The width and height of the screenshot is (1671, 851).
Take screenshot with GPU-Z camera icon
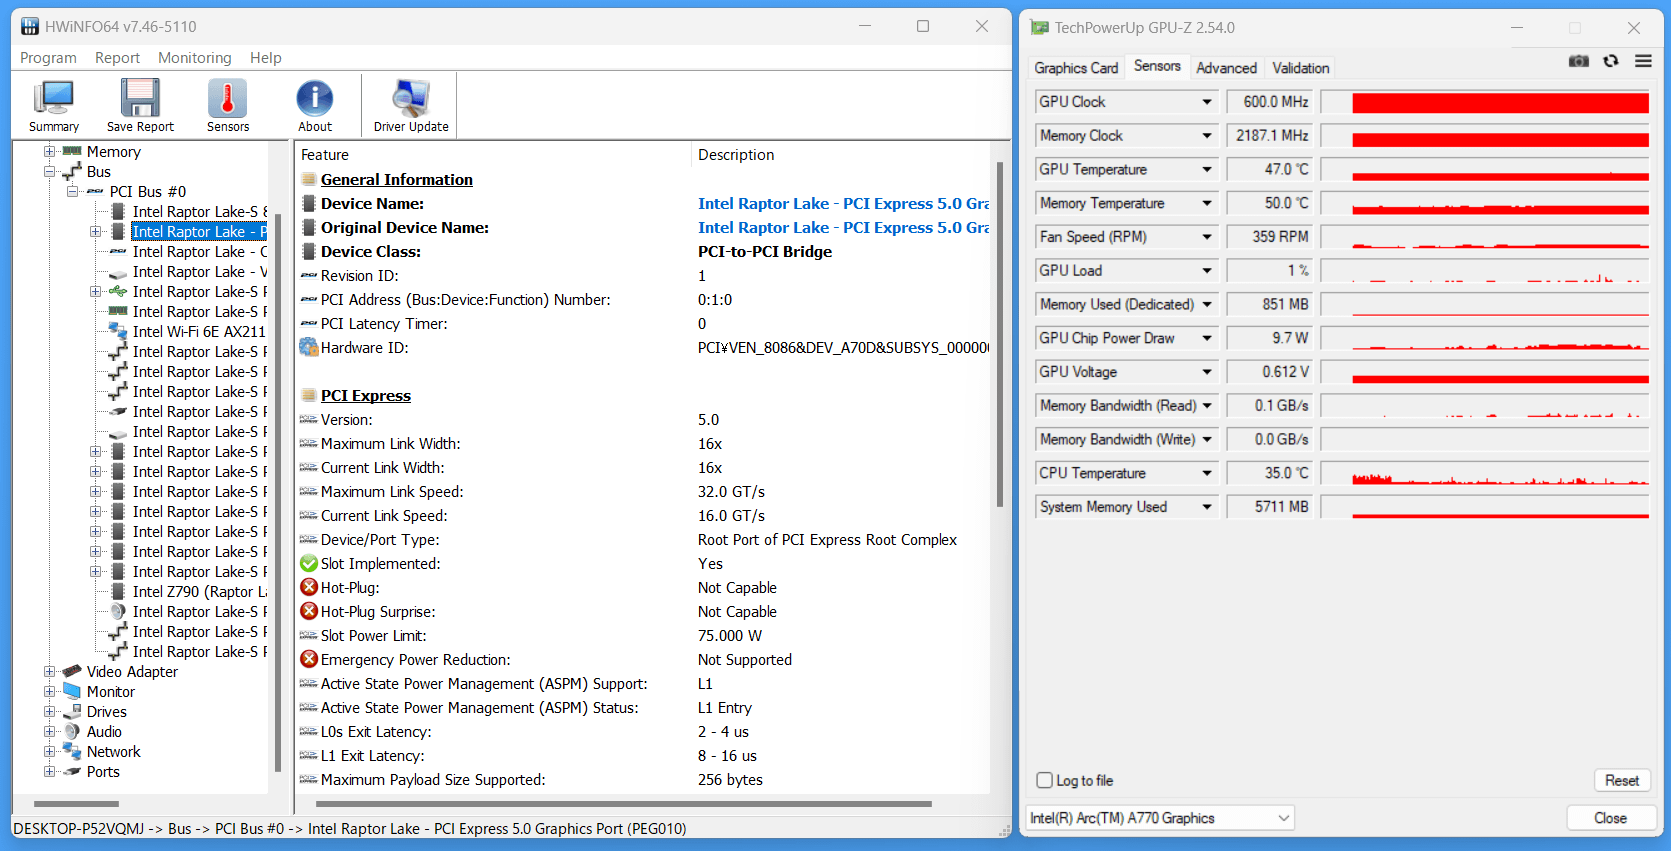(1579, 61)
